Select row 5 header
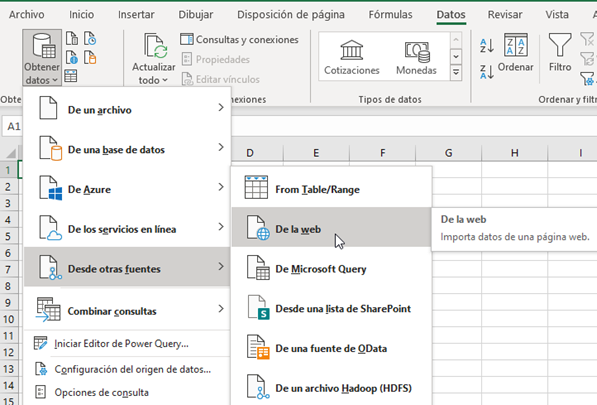The image size is (597, 405). pos(8,236)
